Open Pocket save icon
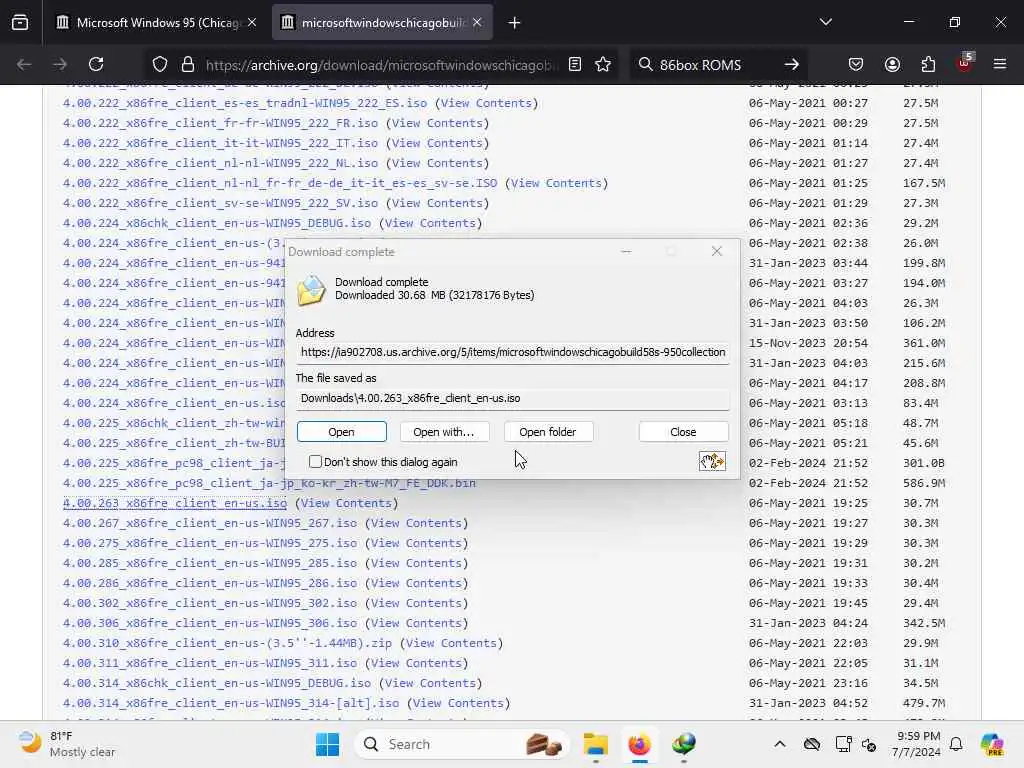The image size is (1024, 768). click(x=856, y=64)
